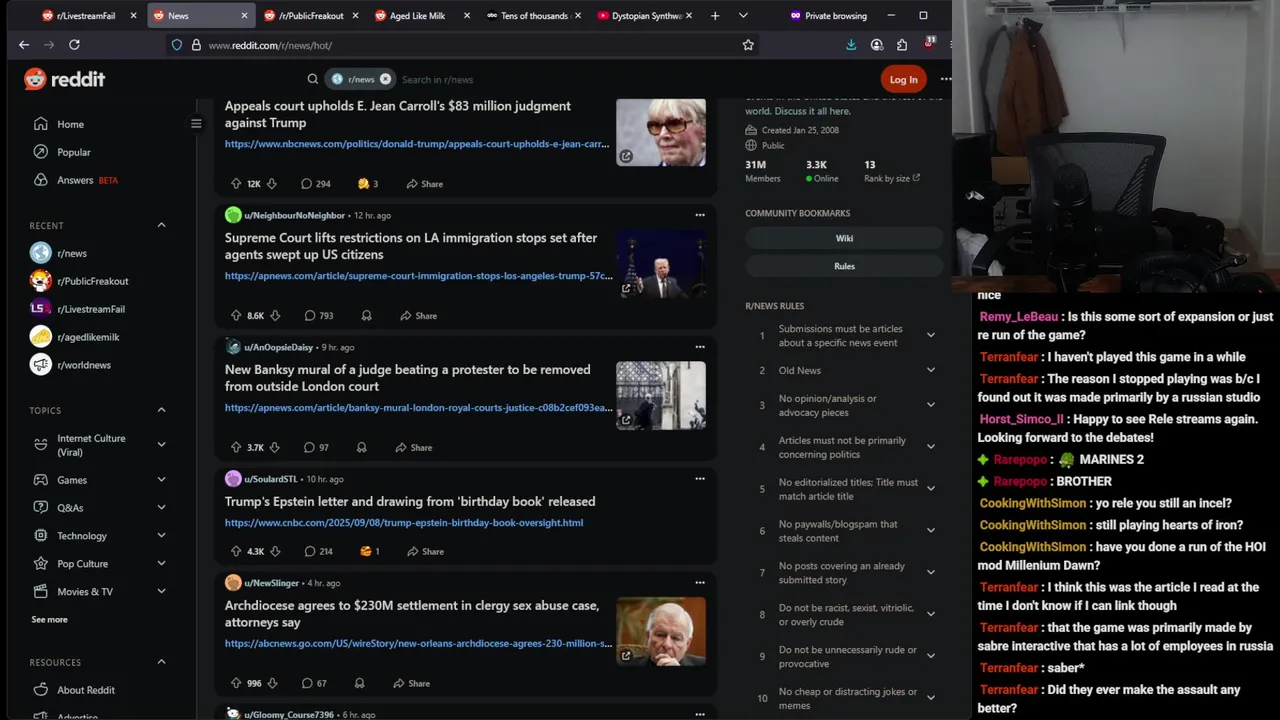Click the Reddit logo home link
Viewport: 1280px width, 720px height.
coord(64,79)
